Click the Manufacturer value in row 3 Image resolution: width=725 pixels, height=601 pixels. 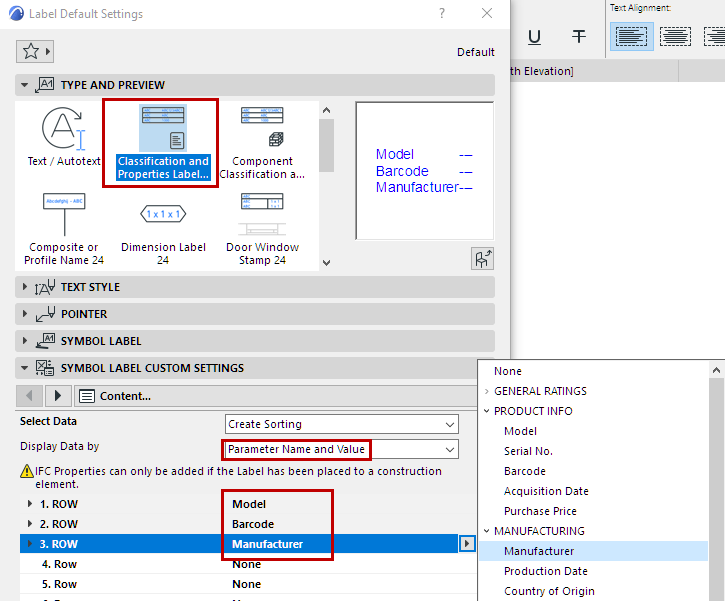pos(267,544)
